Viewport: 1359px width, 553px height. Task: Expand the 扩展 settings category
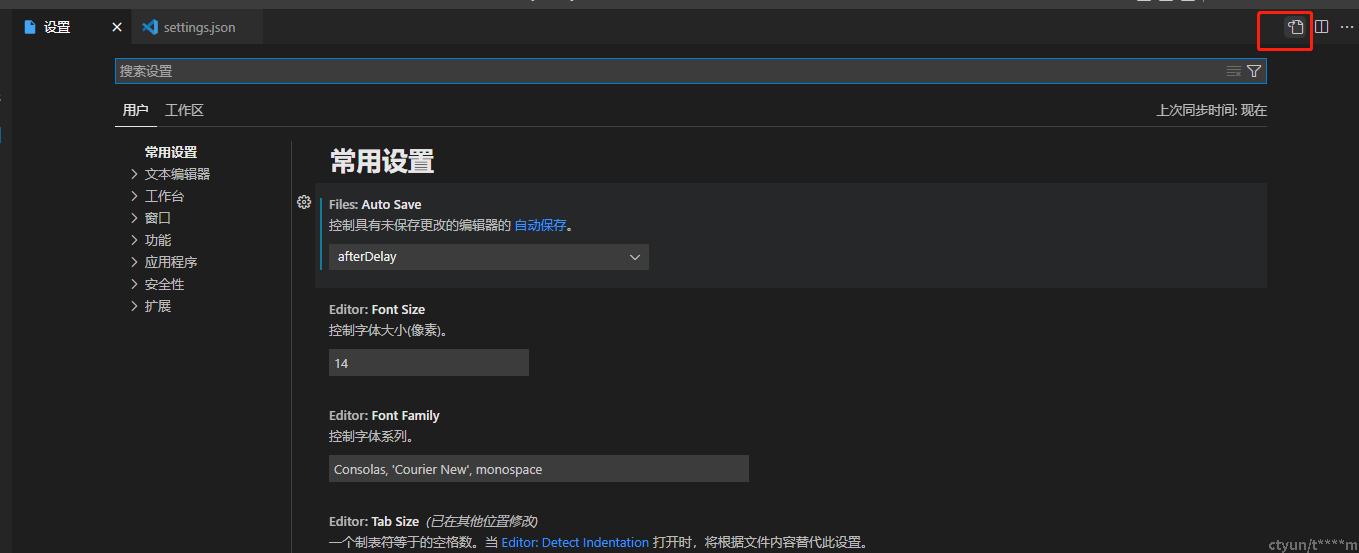(x=135, y=306)
